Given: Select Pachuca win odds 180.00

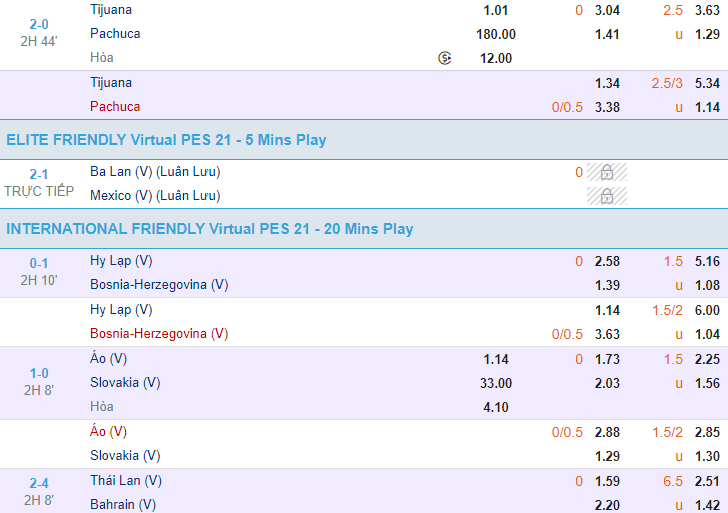Looking at the screenshot, I should (497, 34).
